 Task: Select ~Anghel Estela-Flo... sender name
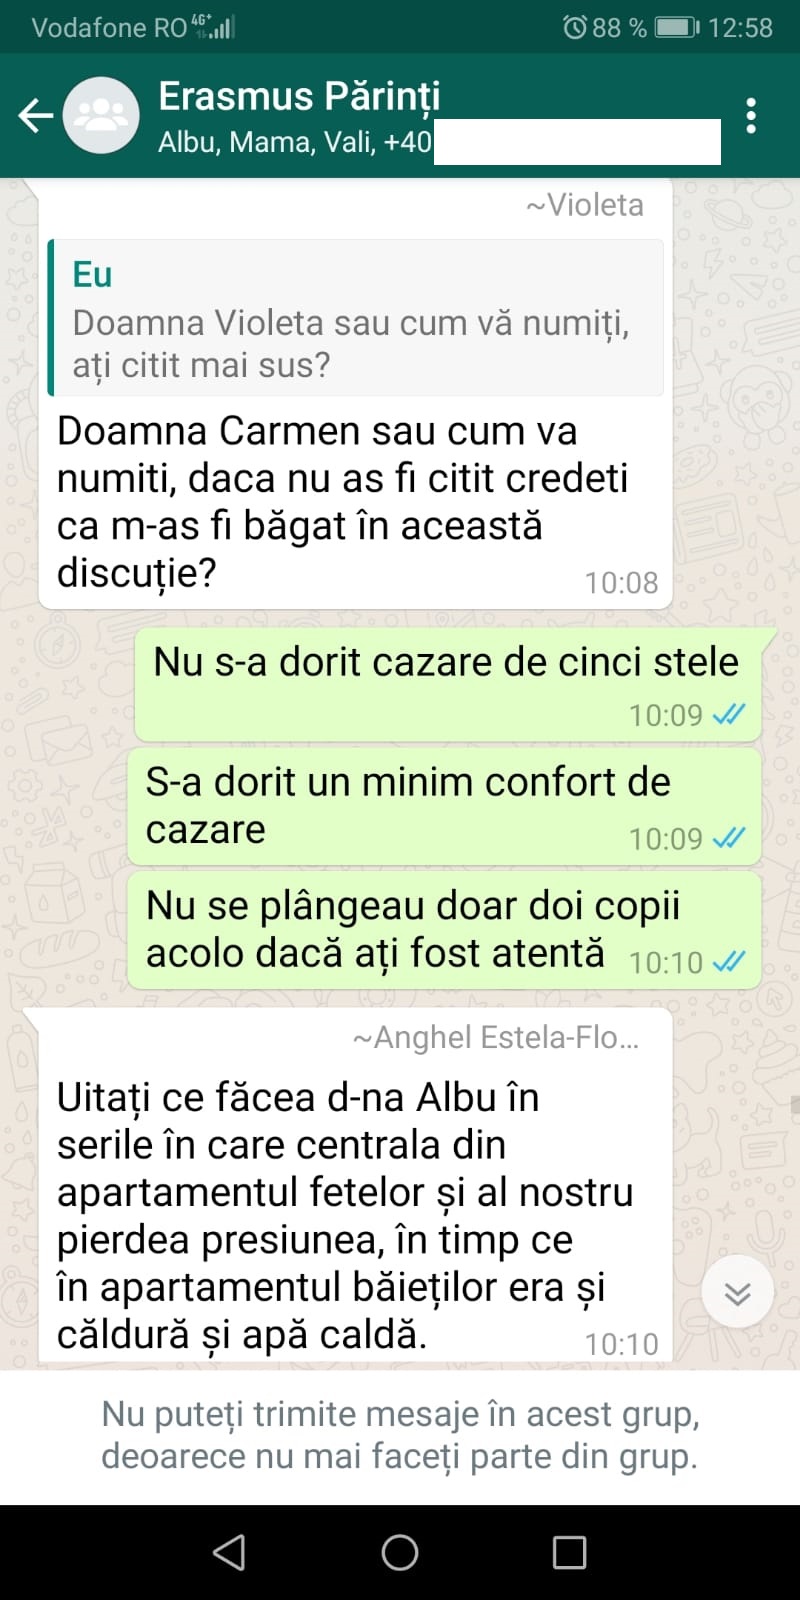[496, 1038]
